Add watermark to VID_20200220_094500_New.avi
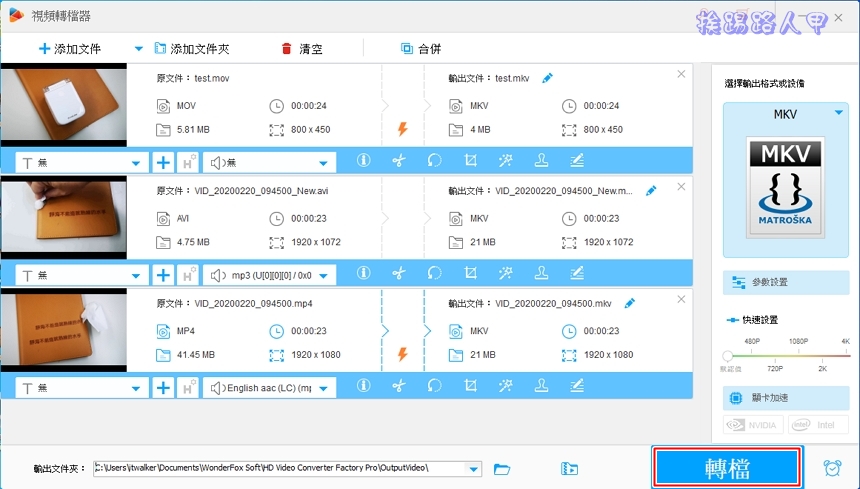860x489 pixels. click(541, 273)
